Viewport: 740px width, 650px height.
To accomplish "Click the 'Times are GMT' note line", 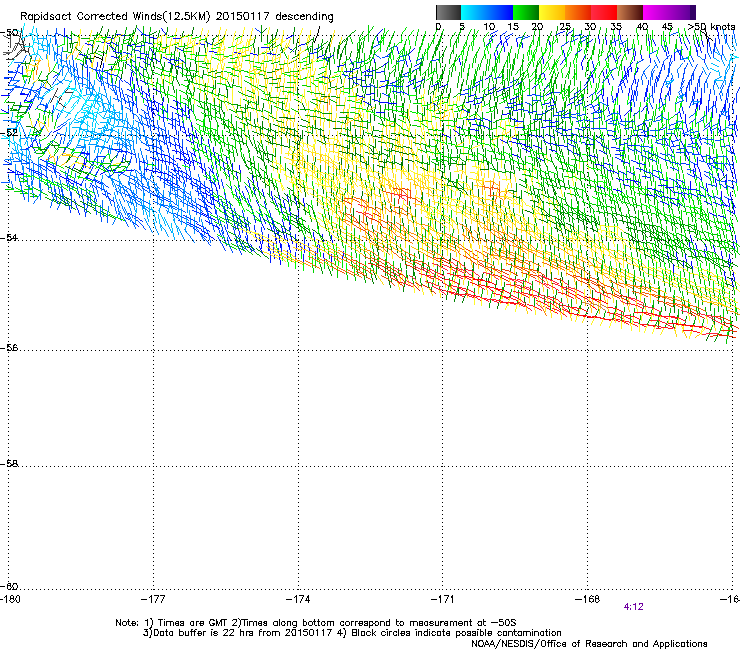I will (x=316, y=623).
